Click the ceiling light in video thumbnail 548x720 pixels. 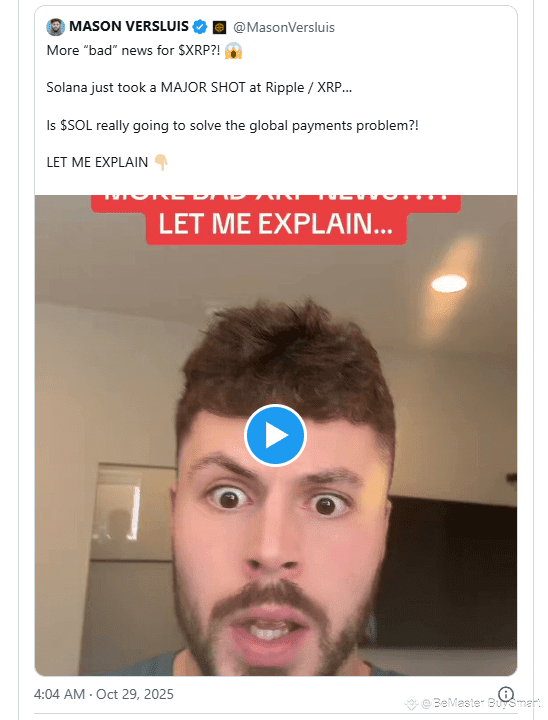click(449, 283)
